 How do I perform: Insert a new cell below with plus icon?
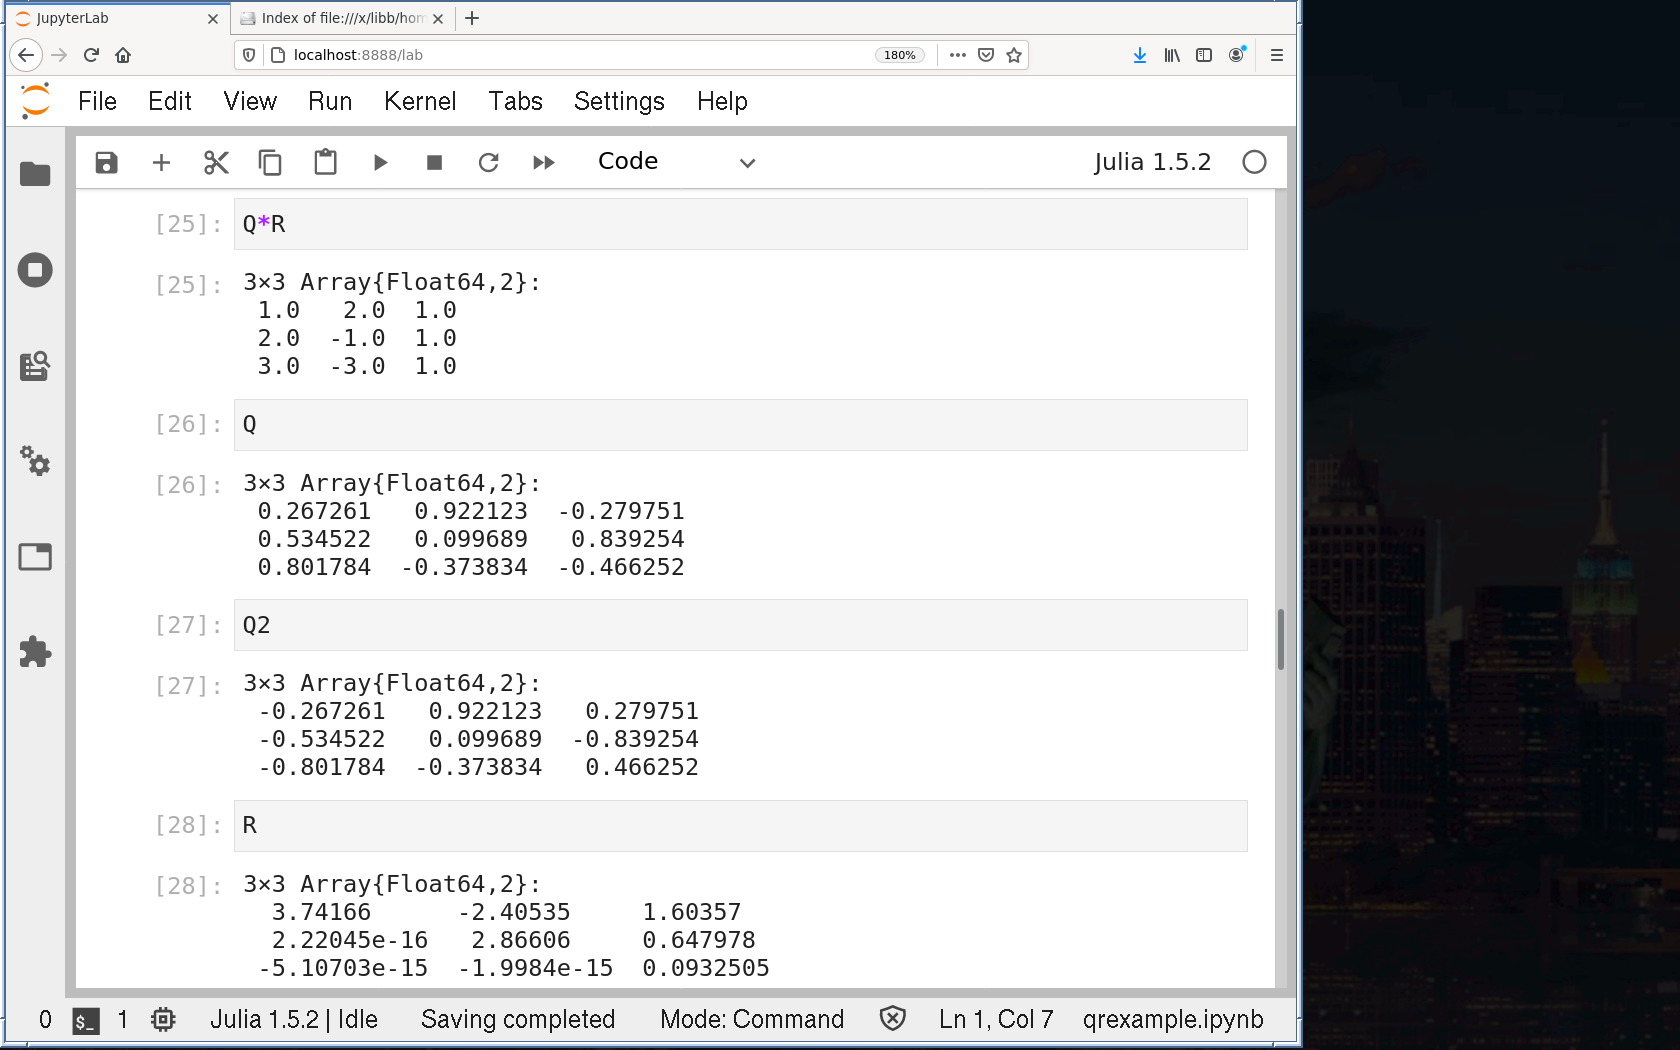[x=161, y=162]
